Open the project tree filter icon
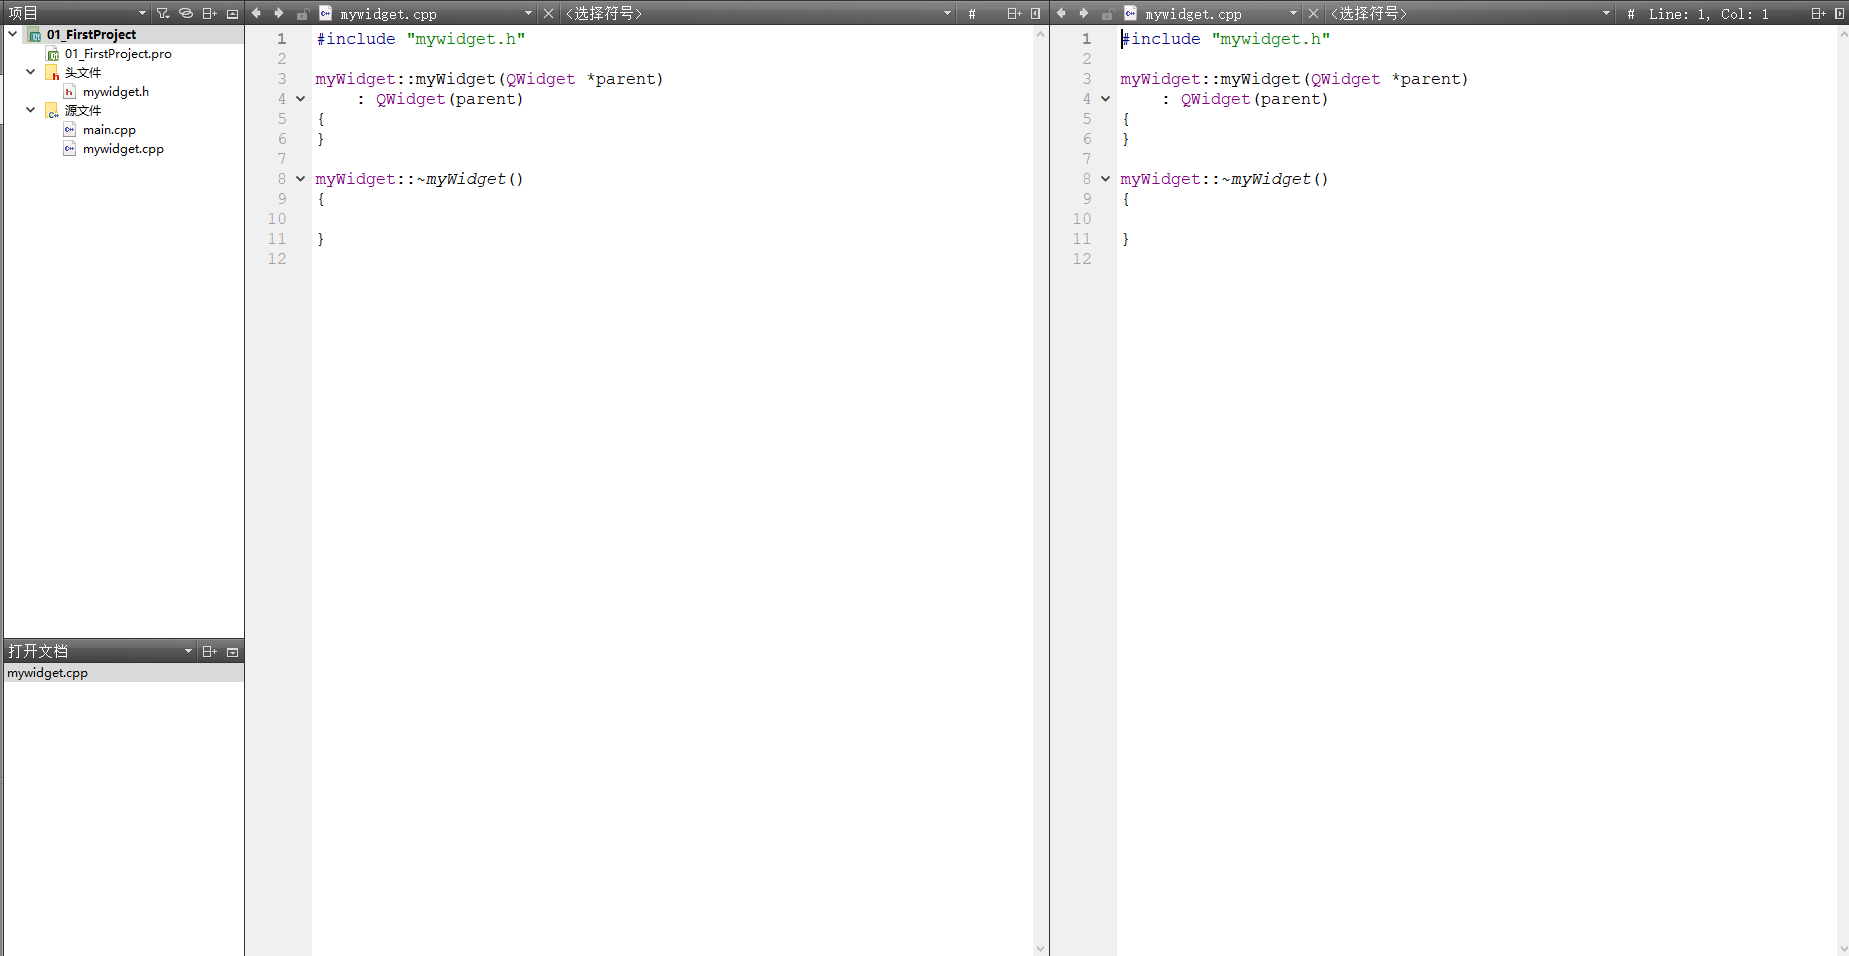The image size is (1849, 956). [x=163, y=13]
